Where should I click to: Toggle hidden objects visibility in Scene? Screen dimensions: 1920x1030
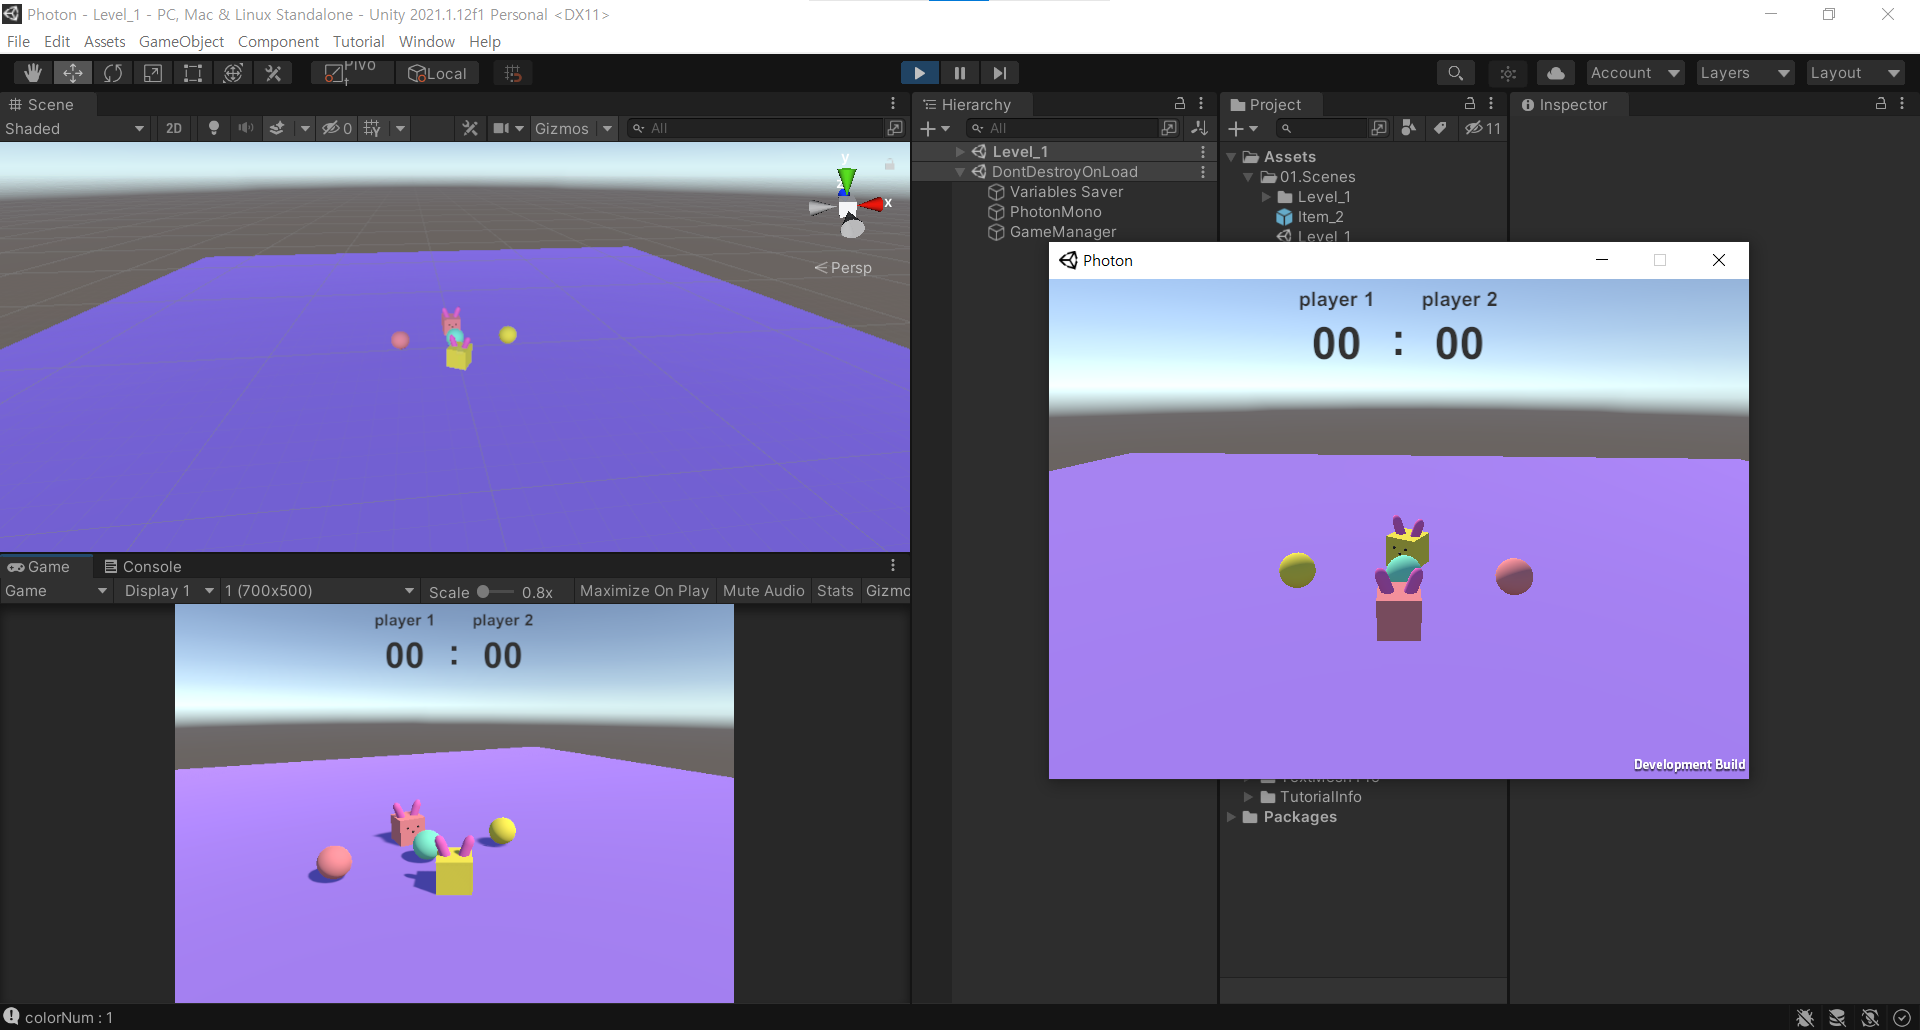(x=336, y=128)
